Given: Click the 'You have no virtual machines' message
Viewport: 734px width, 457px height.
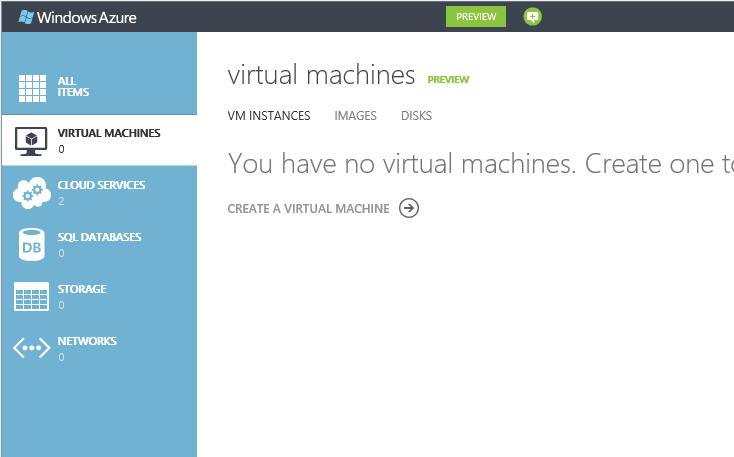Looking at the screenshot, I should [x=481, y=163].
